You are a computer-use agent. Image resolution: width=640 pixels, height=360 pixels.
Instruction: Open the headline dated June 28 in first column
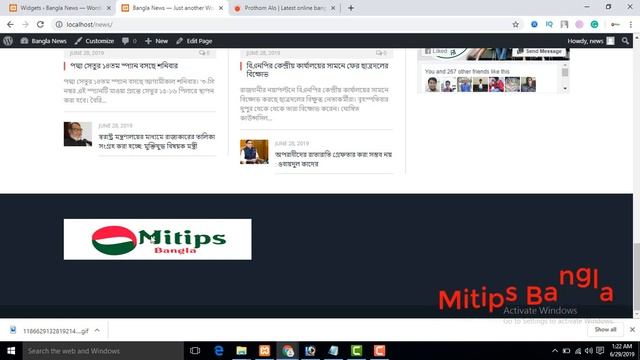[x=124, y=66]
